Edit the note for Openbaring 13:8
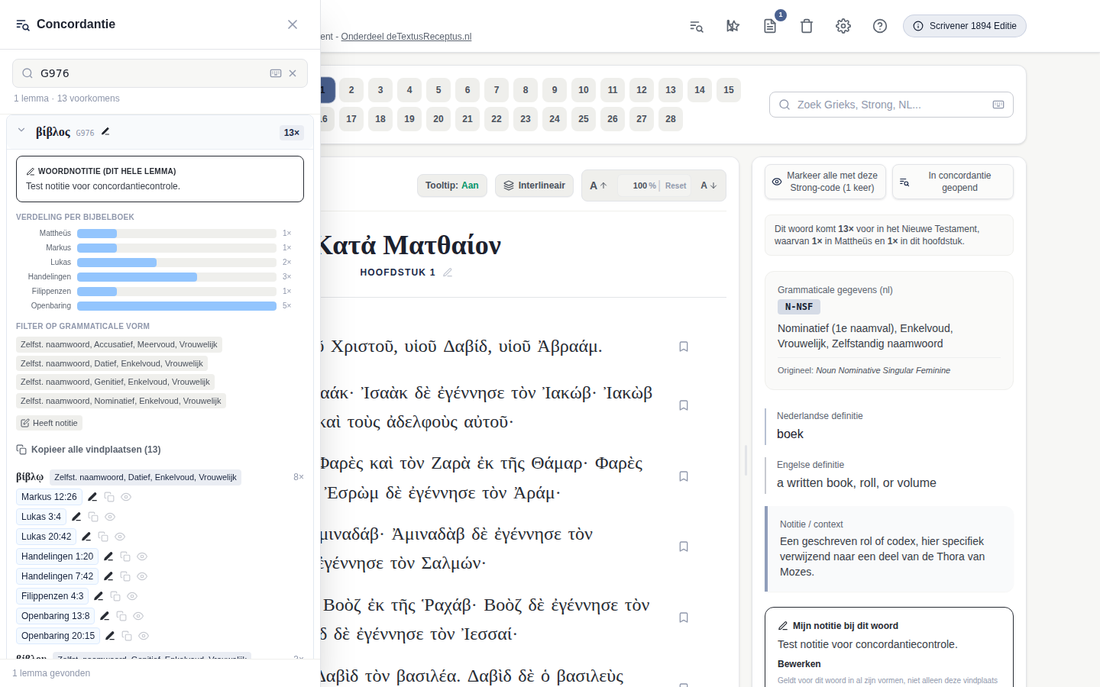This screenshot has width=1100, height=687. (x=105, y=616)
